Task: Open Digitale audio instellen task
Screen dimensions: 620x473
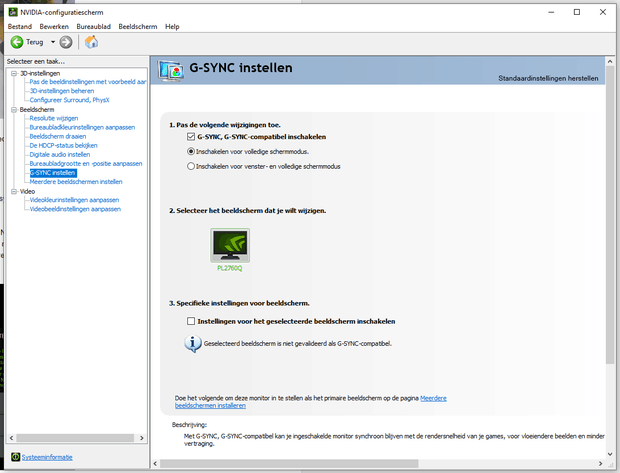Action: [60, 155]
